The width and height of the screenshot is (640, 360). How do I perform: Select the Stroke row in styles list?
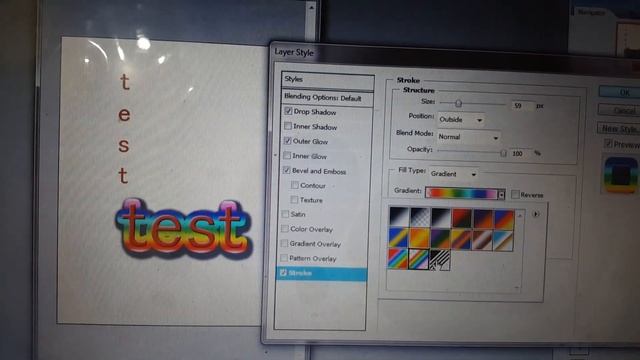click(322, 273)
